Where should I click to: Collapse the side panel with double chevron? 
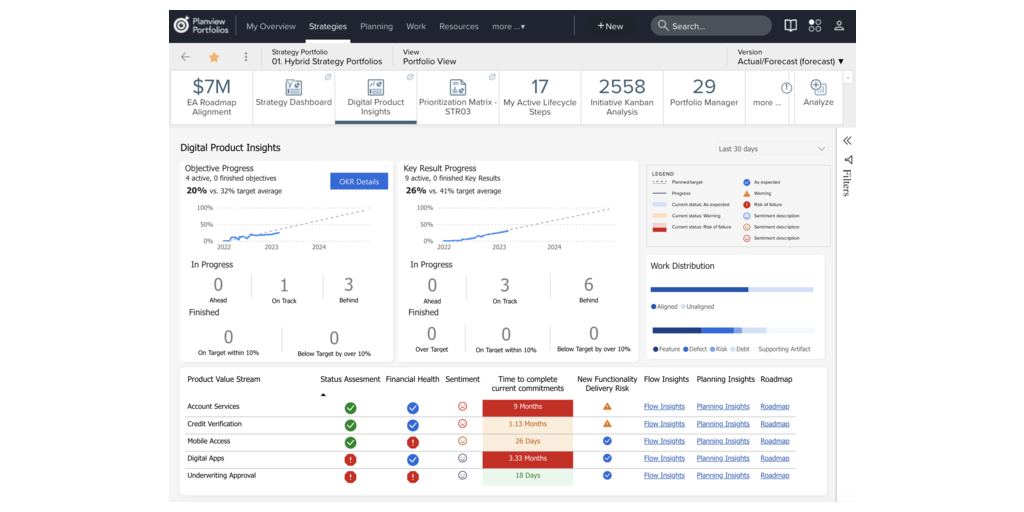pyautogui.click(x=847, y=141)
